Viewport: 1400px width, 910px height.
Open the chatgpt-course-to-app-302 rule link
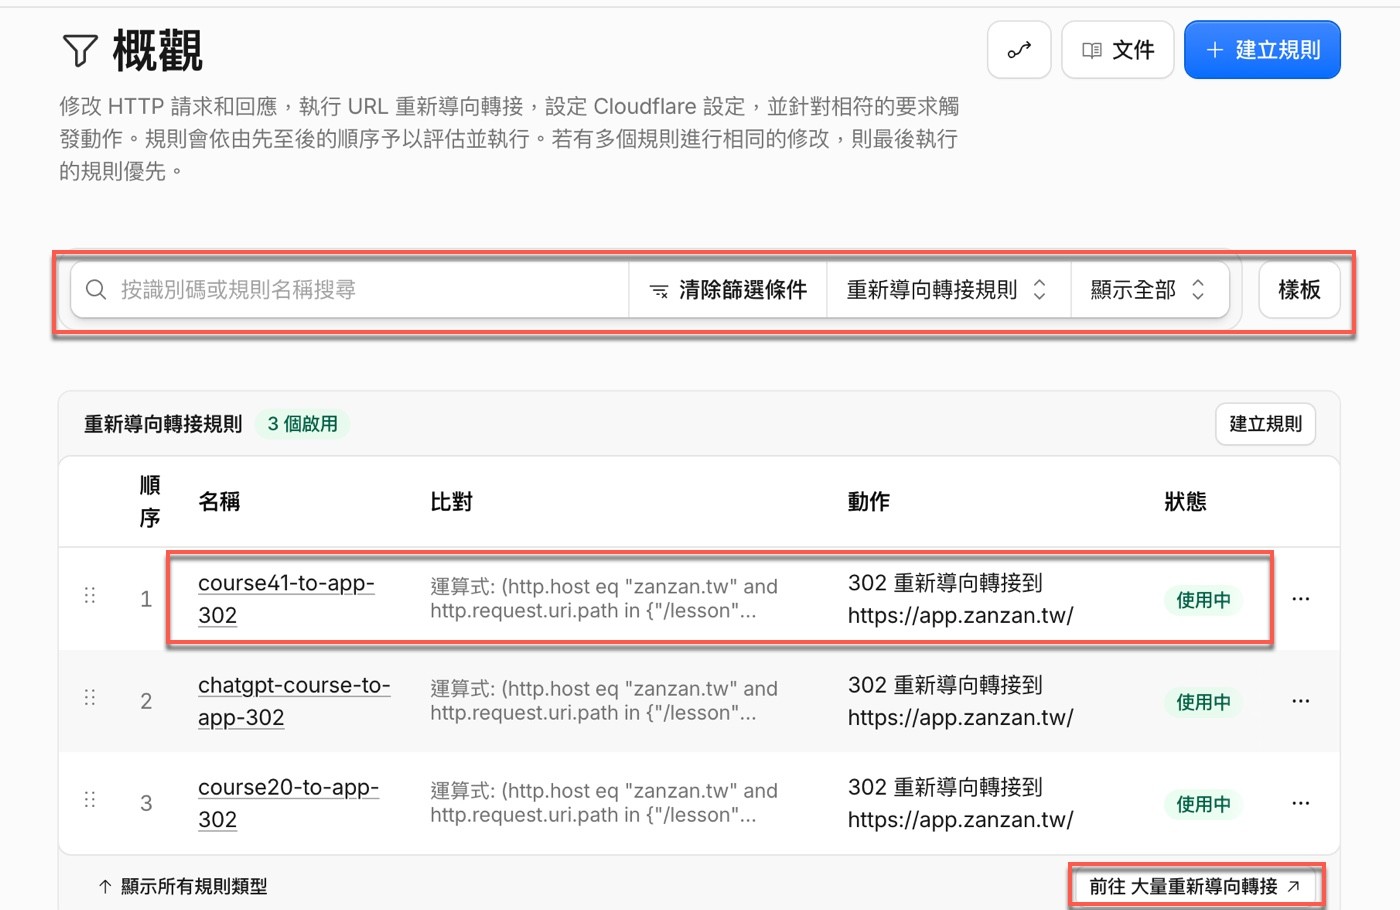coord(294,701)
